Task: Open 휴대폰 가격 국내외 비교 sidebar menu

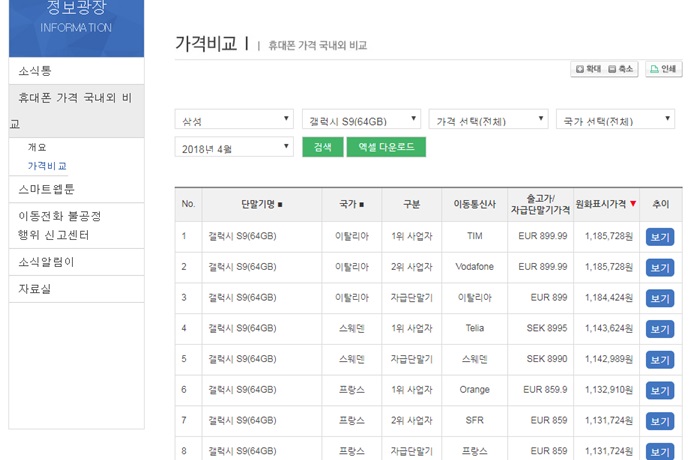Action: [x=77, y=111]
